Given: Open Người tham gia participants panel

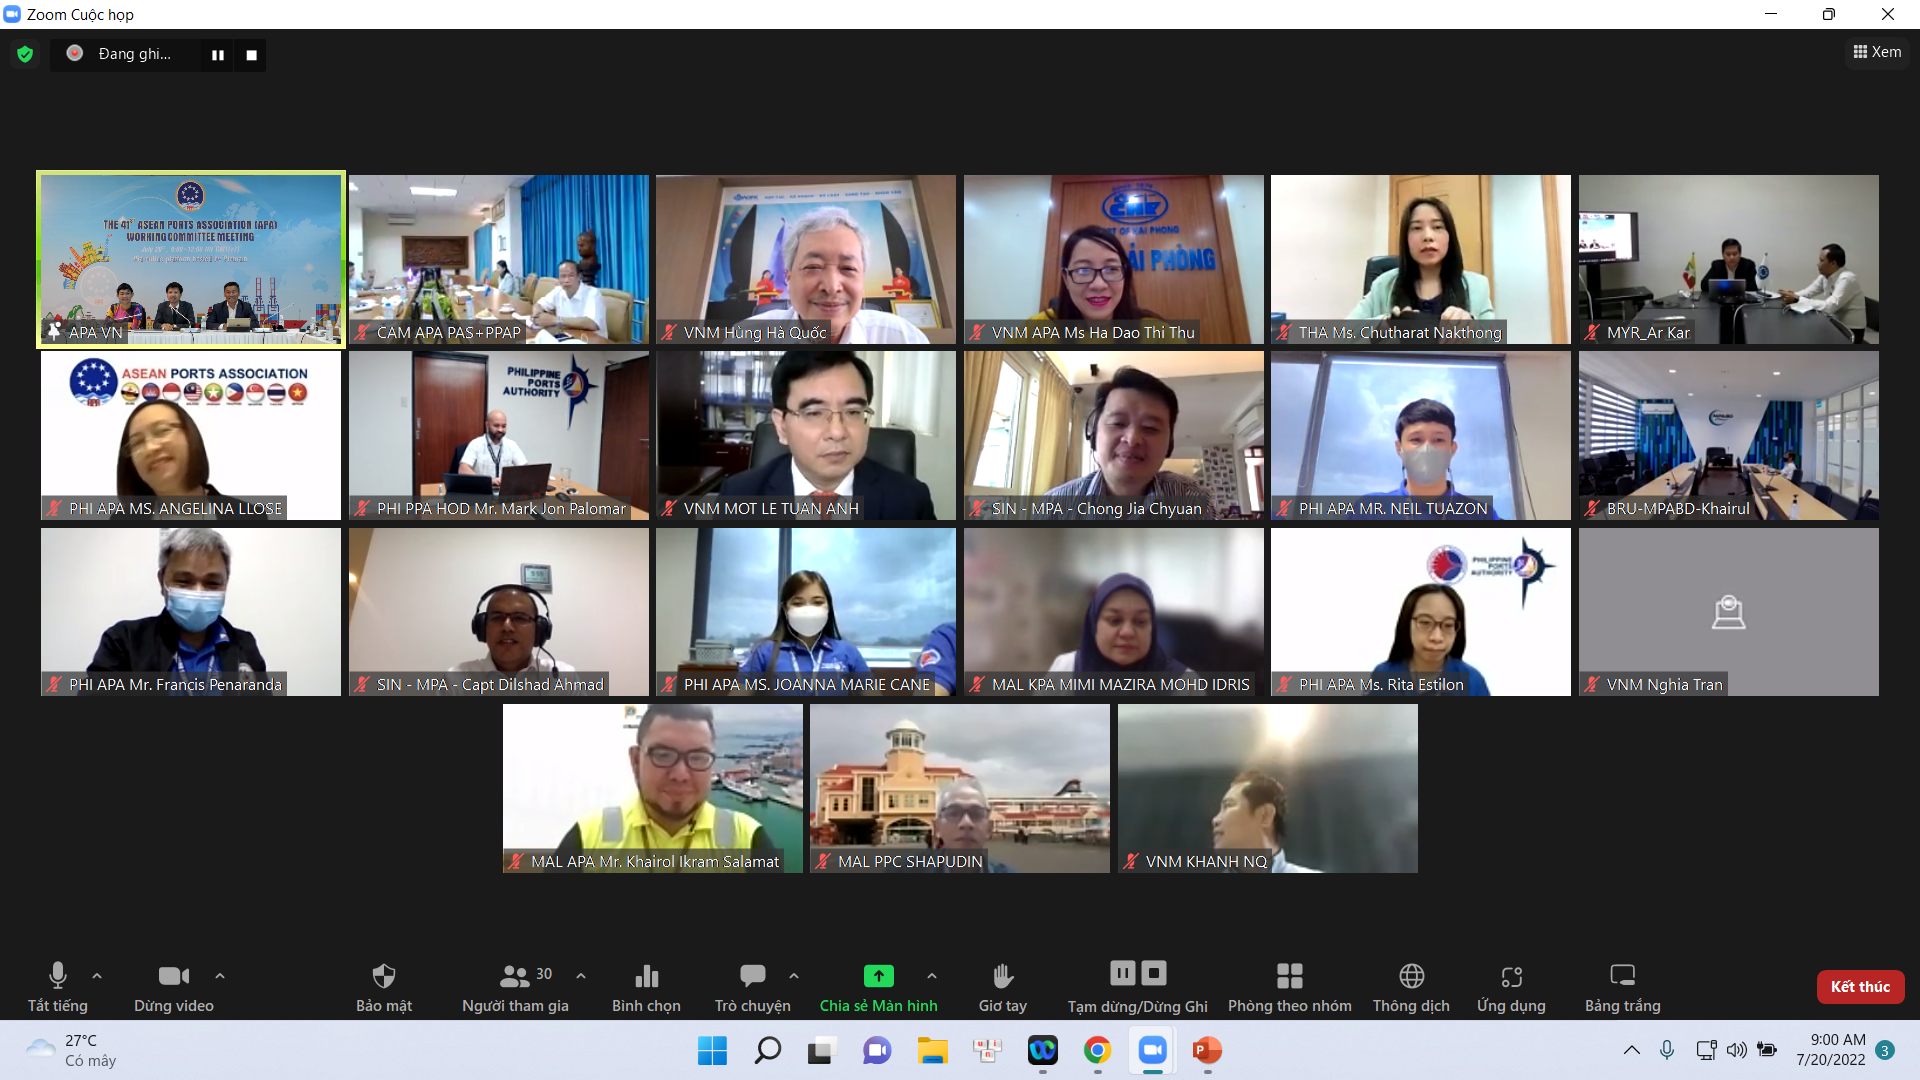Looking at the screenshot, I should pyautogui.click(x=515, y=986).
